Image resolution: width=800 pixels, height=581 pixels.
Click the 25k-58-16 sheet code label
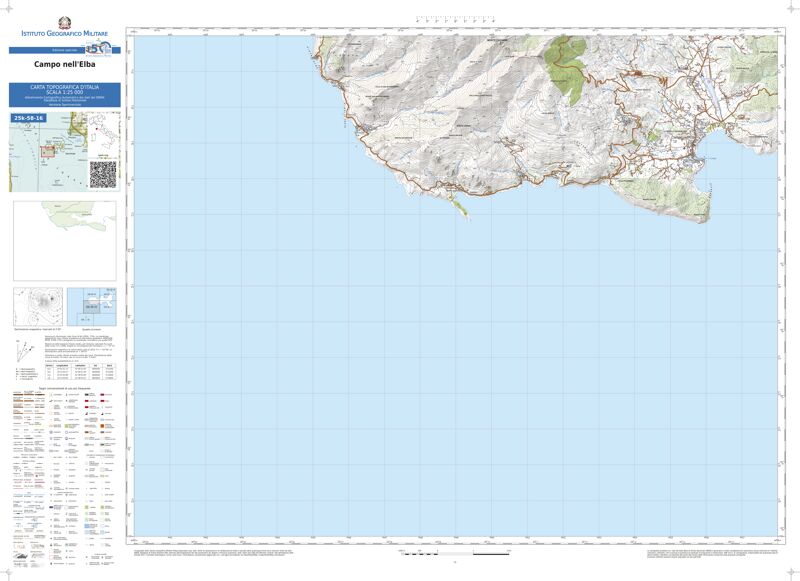[x=29, y=118]
